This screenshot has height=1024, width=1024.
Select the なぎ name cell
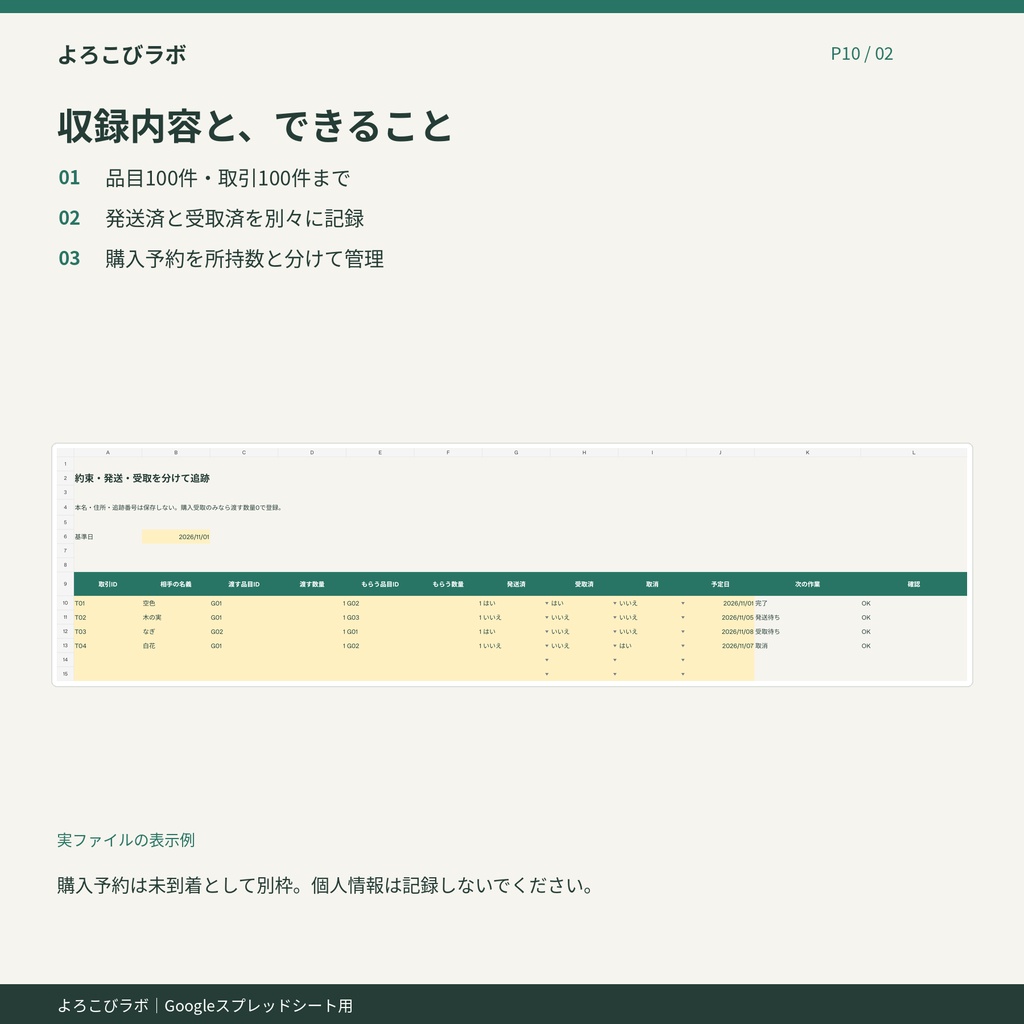176,632
